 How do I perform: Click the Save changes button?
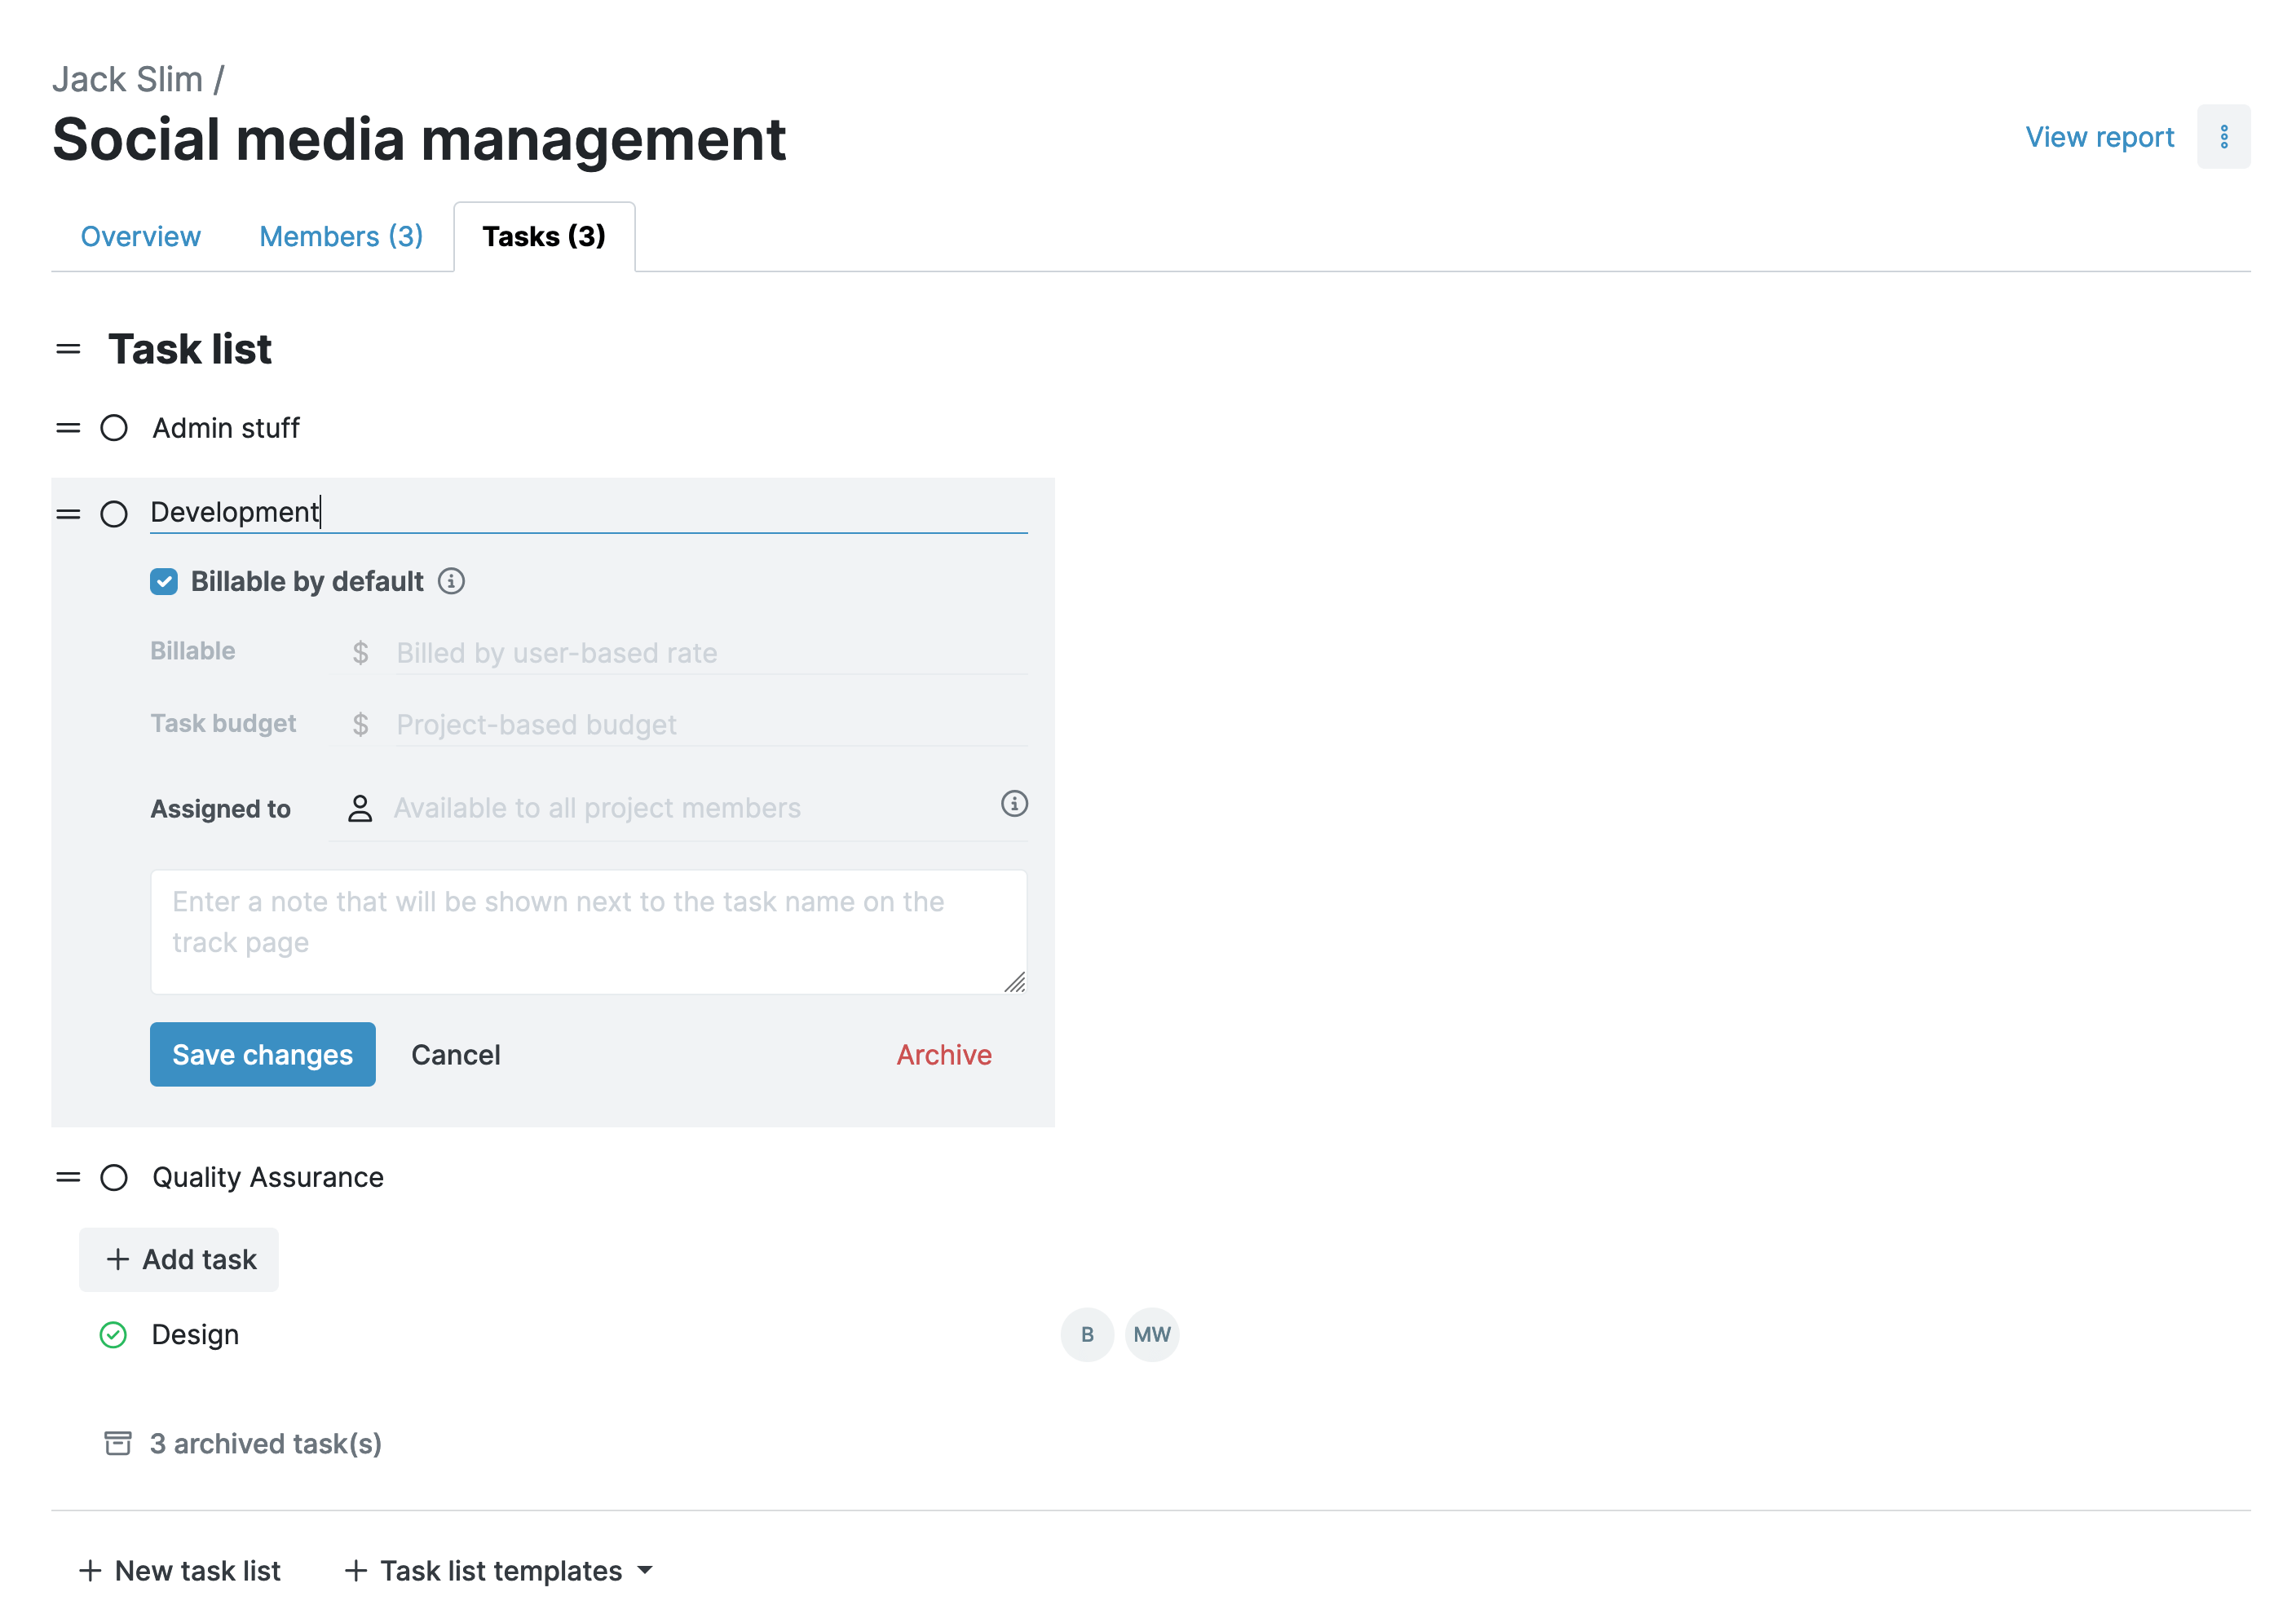[x=262, y=1054]
